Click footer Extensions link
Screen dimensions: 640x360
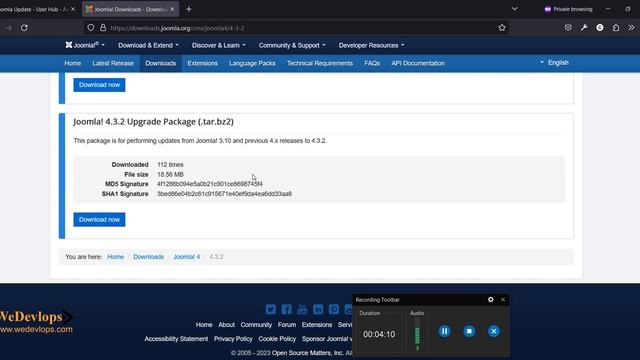point(317,325)
